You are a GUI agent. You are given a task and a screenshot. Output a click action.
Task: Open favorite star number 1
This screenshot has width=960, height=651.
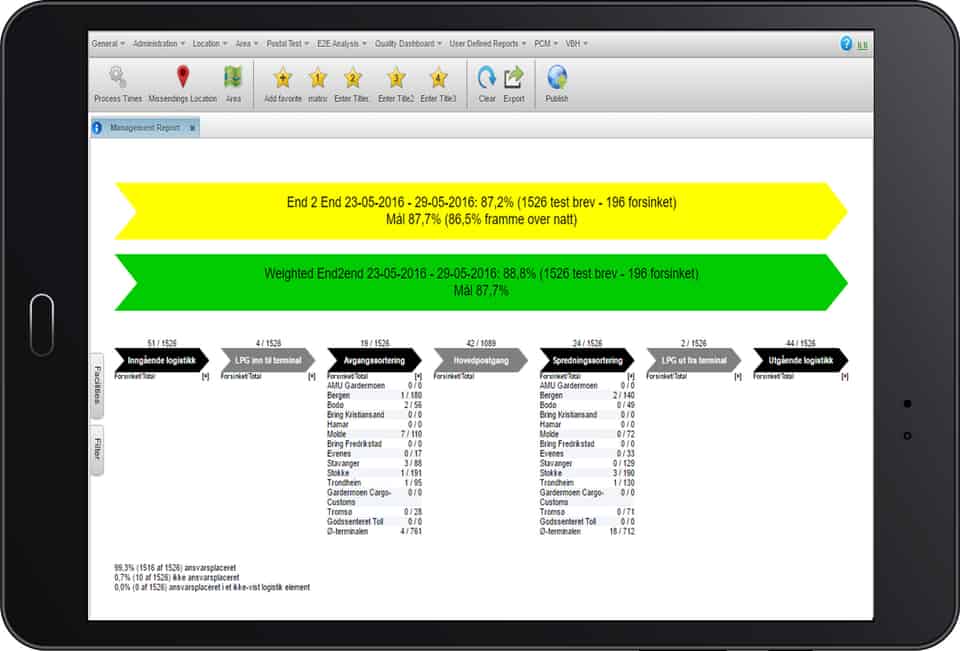tap(317, 78)
